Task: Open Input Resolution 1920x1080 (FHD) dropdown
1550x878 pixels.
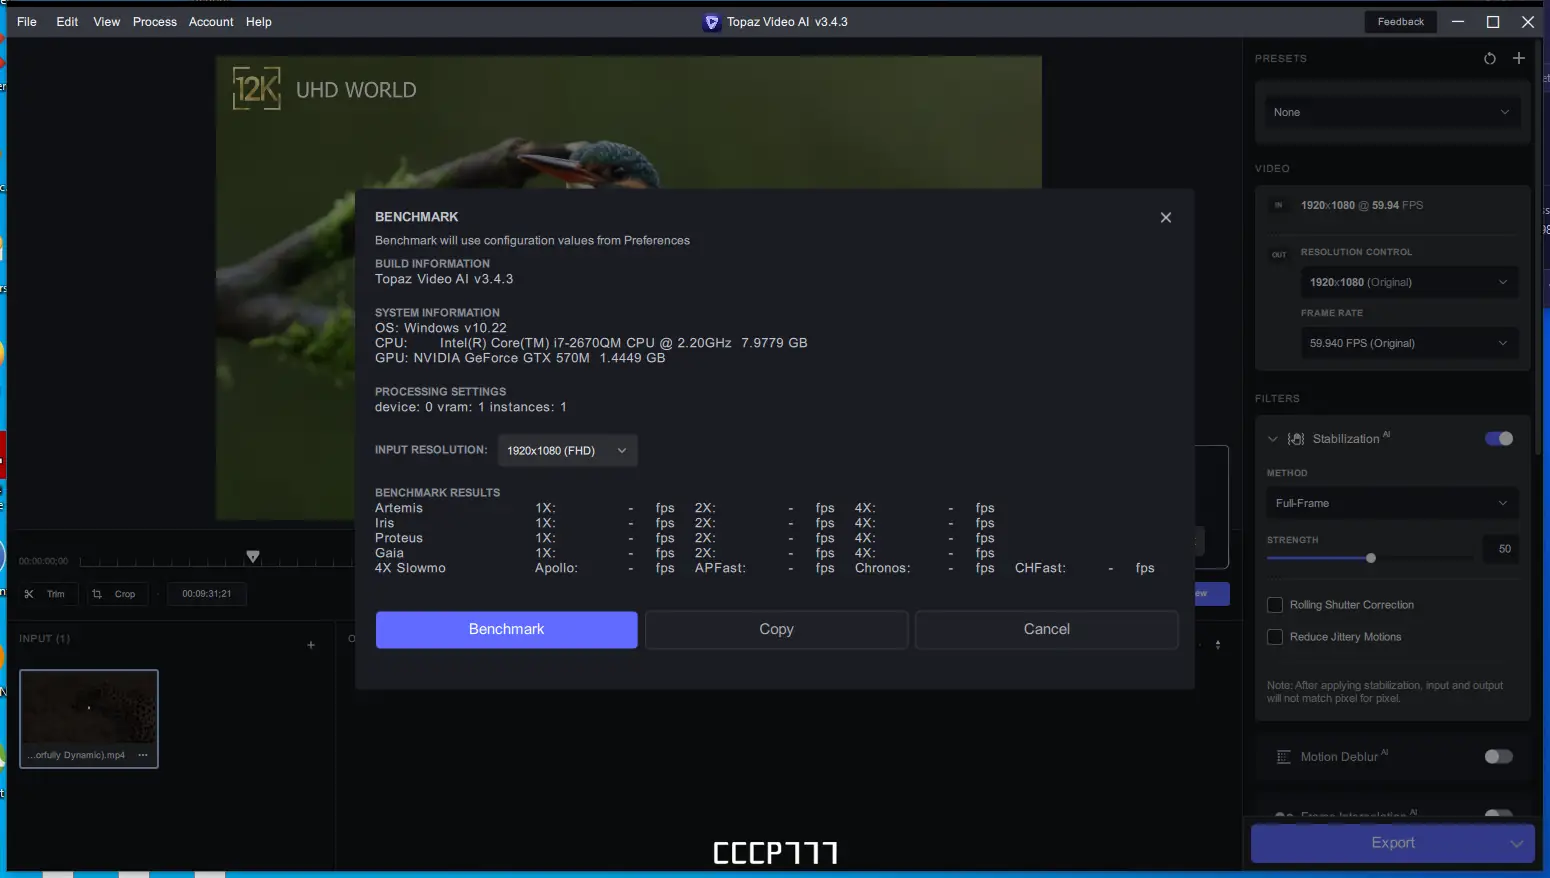Action: 567,451
